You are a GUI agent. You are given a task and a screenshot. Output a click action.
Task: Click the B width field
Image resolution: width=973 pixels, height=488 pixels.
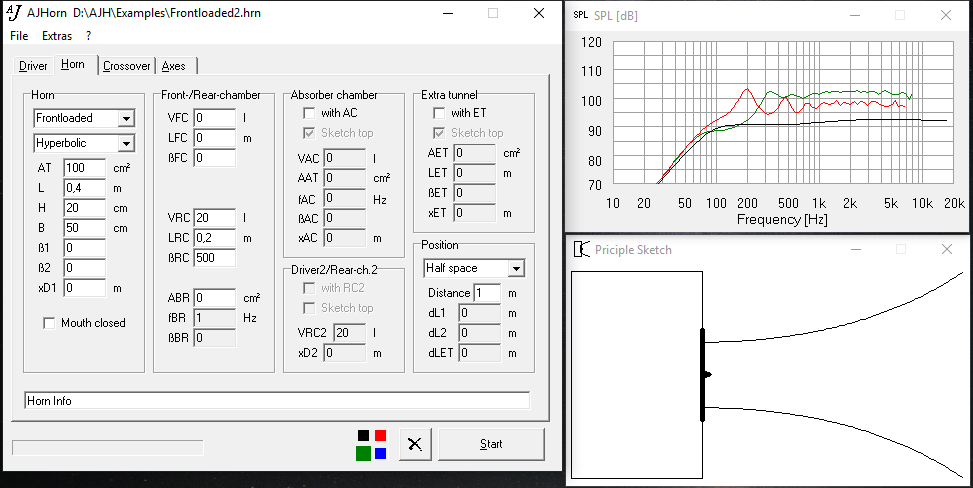pos(84,228)
